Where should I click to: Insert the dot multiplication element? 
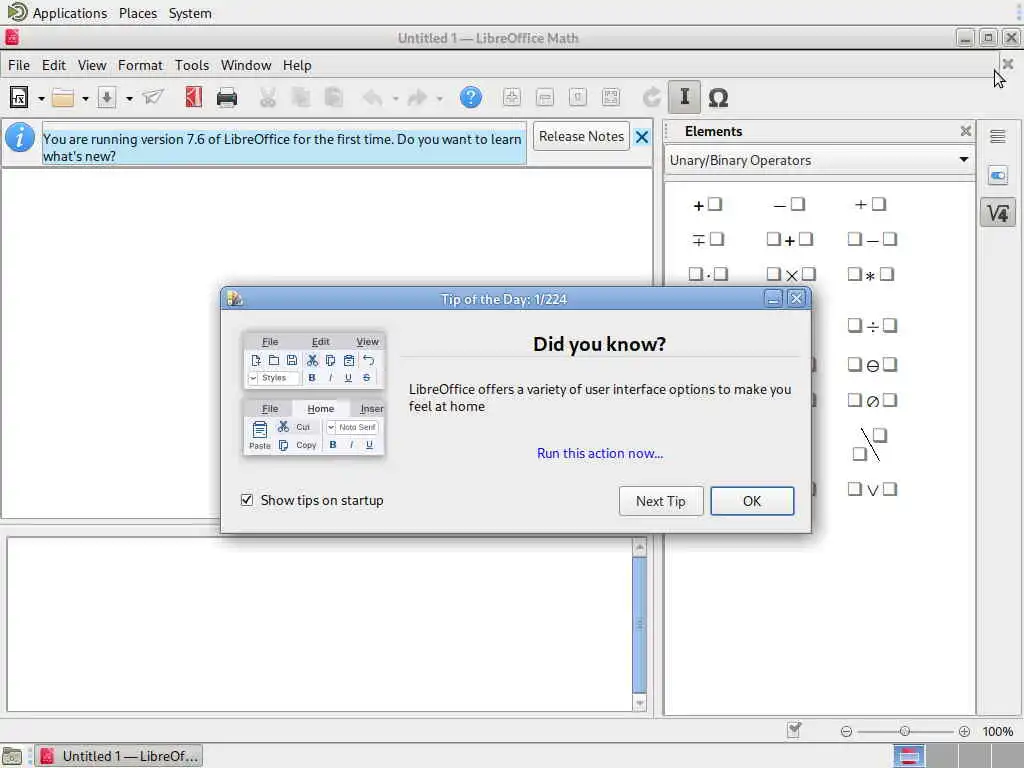[x=708, y=274]
